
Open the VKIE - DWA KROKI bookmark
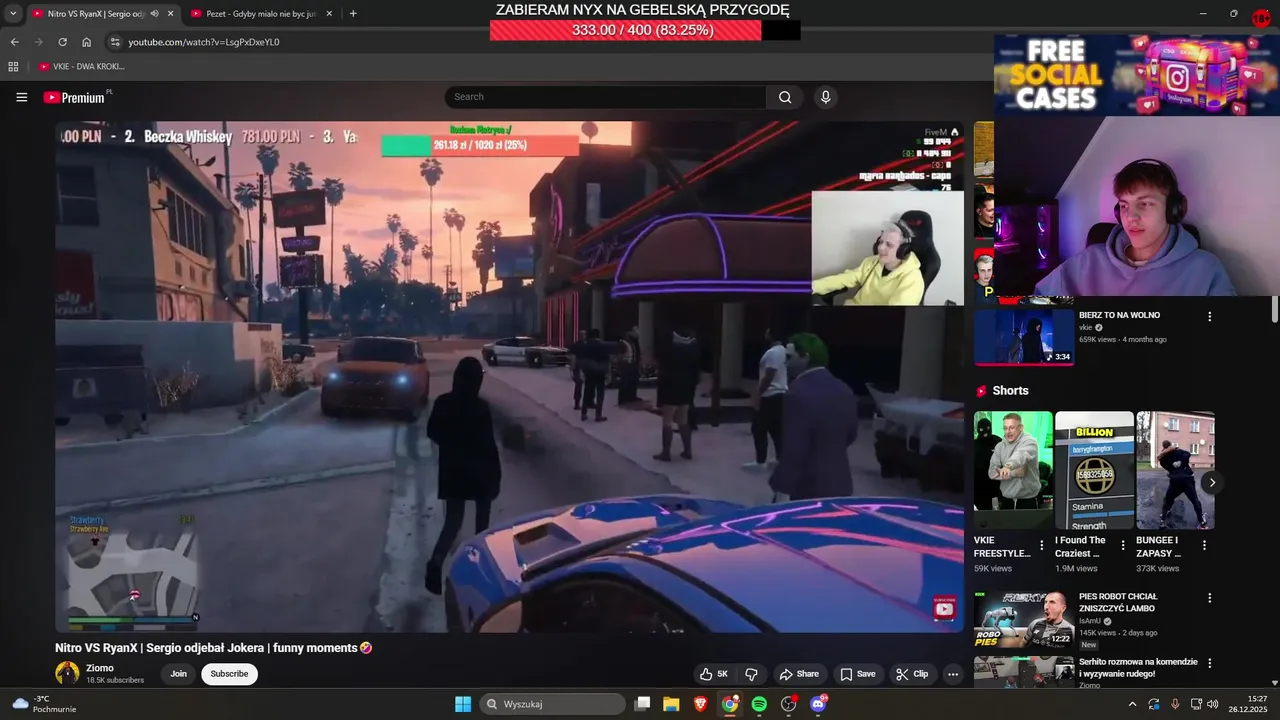pos(81,67)
